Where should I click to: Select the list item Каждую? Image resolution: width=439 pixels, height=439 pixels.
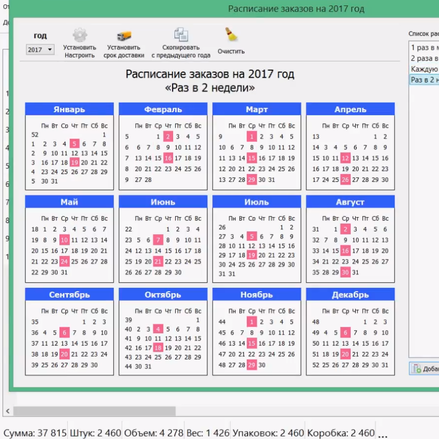coord(424,69)
